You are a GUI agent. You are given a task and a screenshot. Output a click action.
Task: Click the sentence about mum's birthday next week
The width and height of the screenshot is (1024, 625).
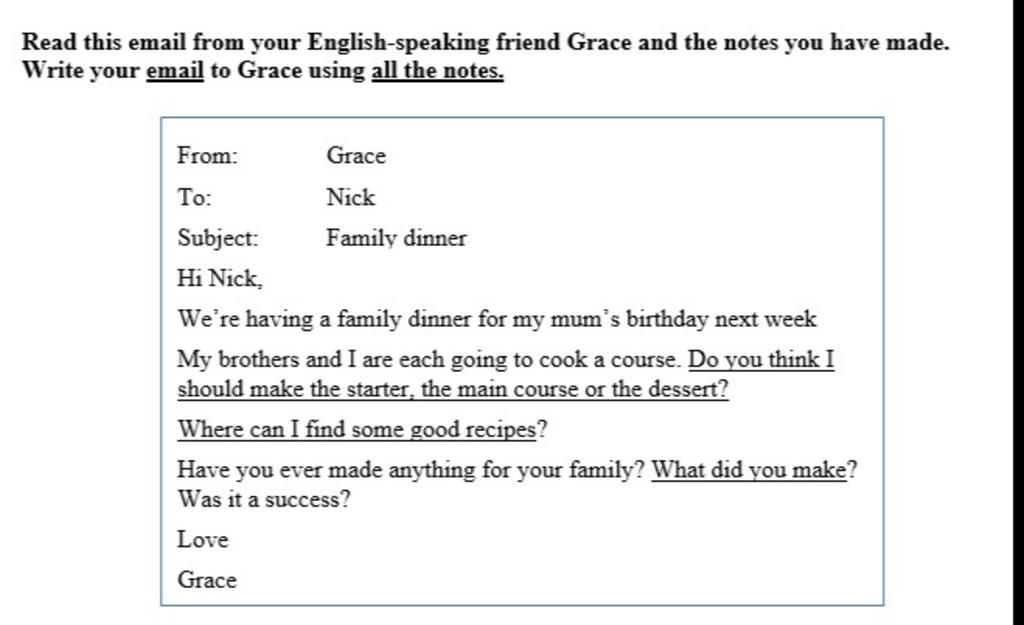497,319
